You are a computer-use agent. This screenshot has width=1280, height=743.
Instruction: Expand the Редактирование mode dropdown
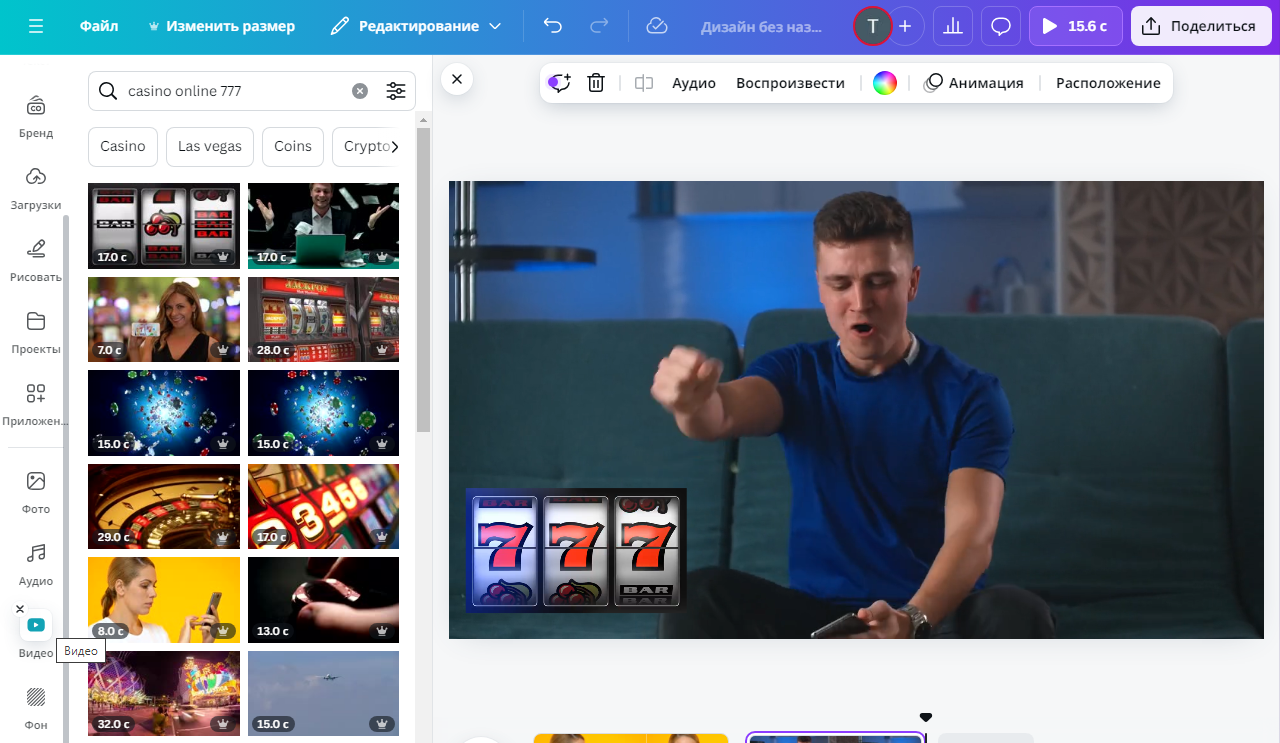pos(416,26)
